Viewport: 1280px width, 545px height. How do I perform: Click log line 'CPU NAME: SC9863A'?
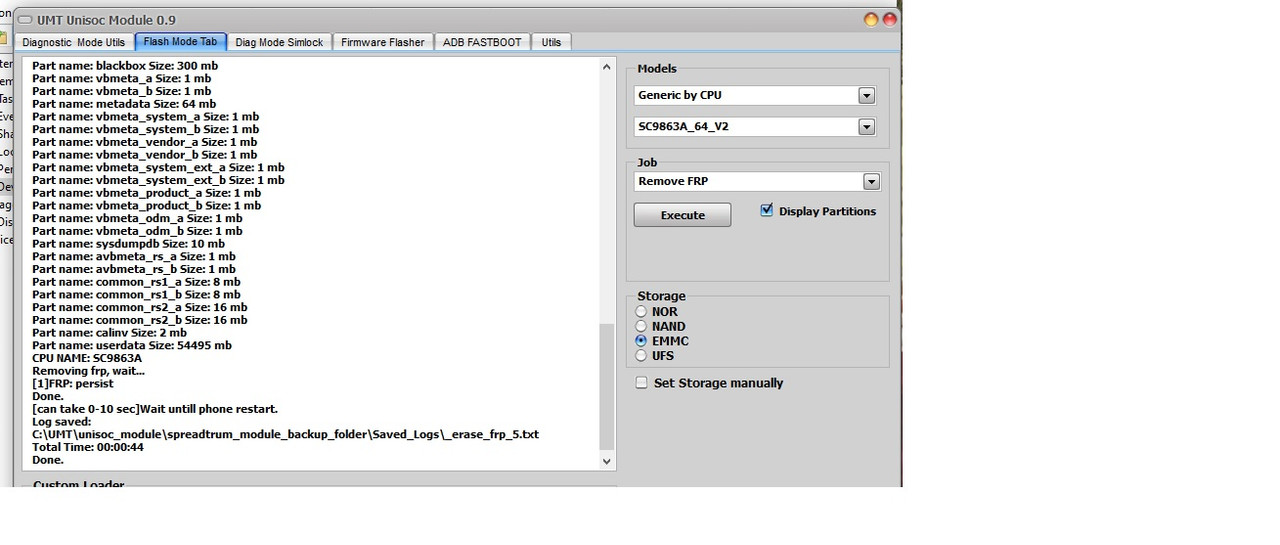tap(87, 358)
